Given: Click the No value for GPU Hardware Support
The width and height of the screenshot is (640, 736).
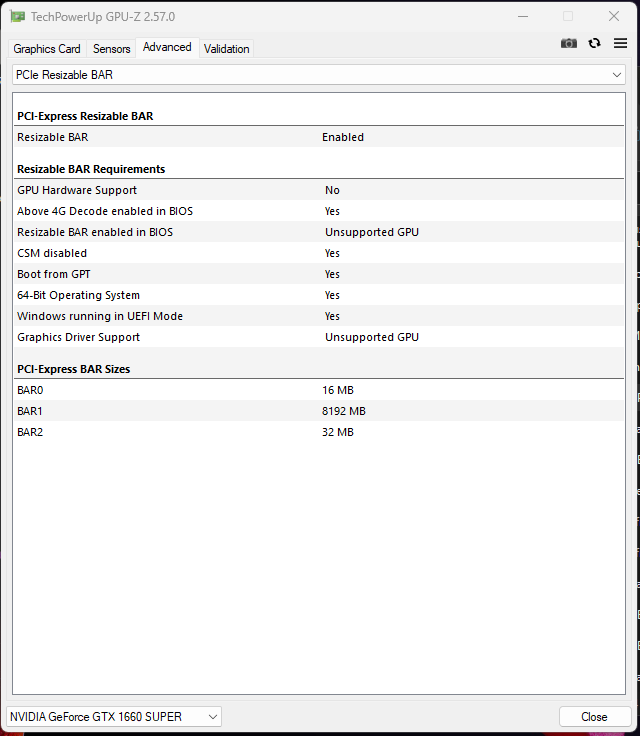Looking at the screenshot, I should [332, 190].
